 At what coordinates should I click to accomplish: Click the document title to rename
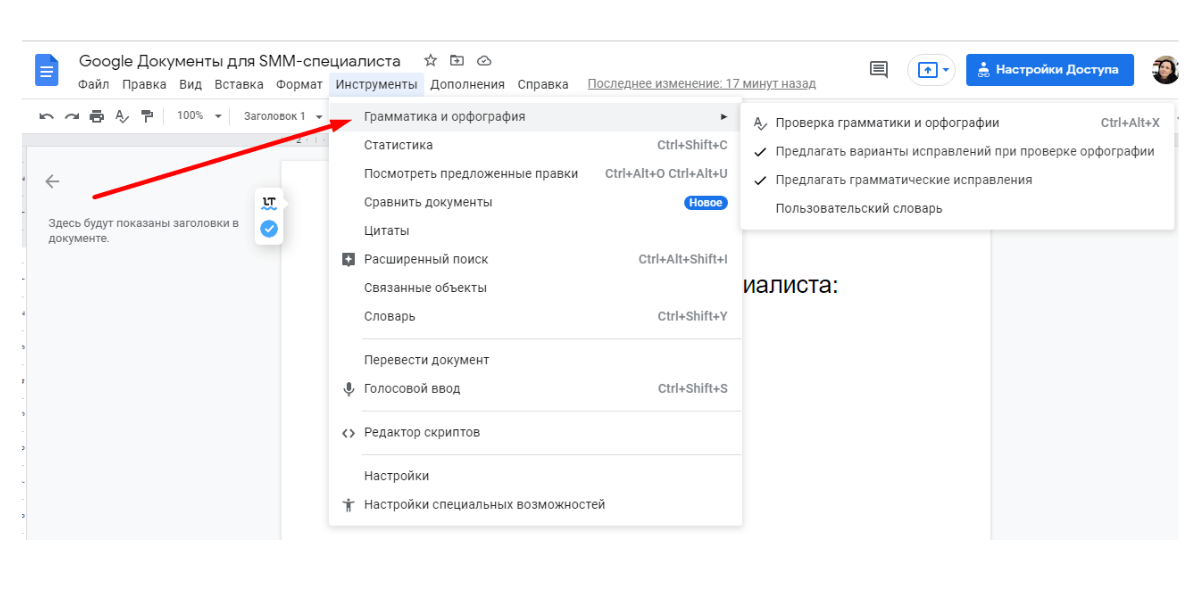coord(239,61)
